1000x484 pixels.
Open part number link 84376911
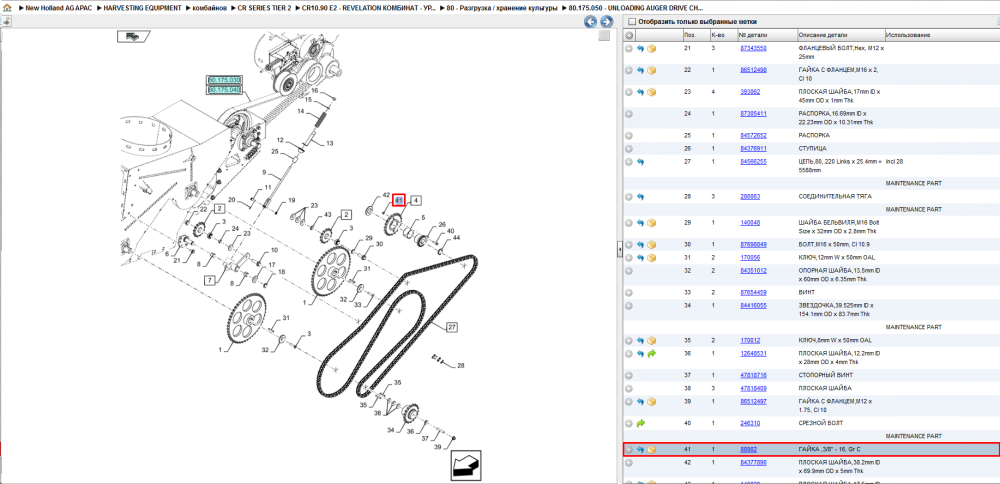[x=753, y=149]
